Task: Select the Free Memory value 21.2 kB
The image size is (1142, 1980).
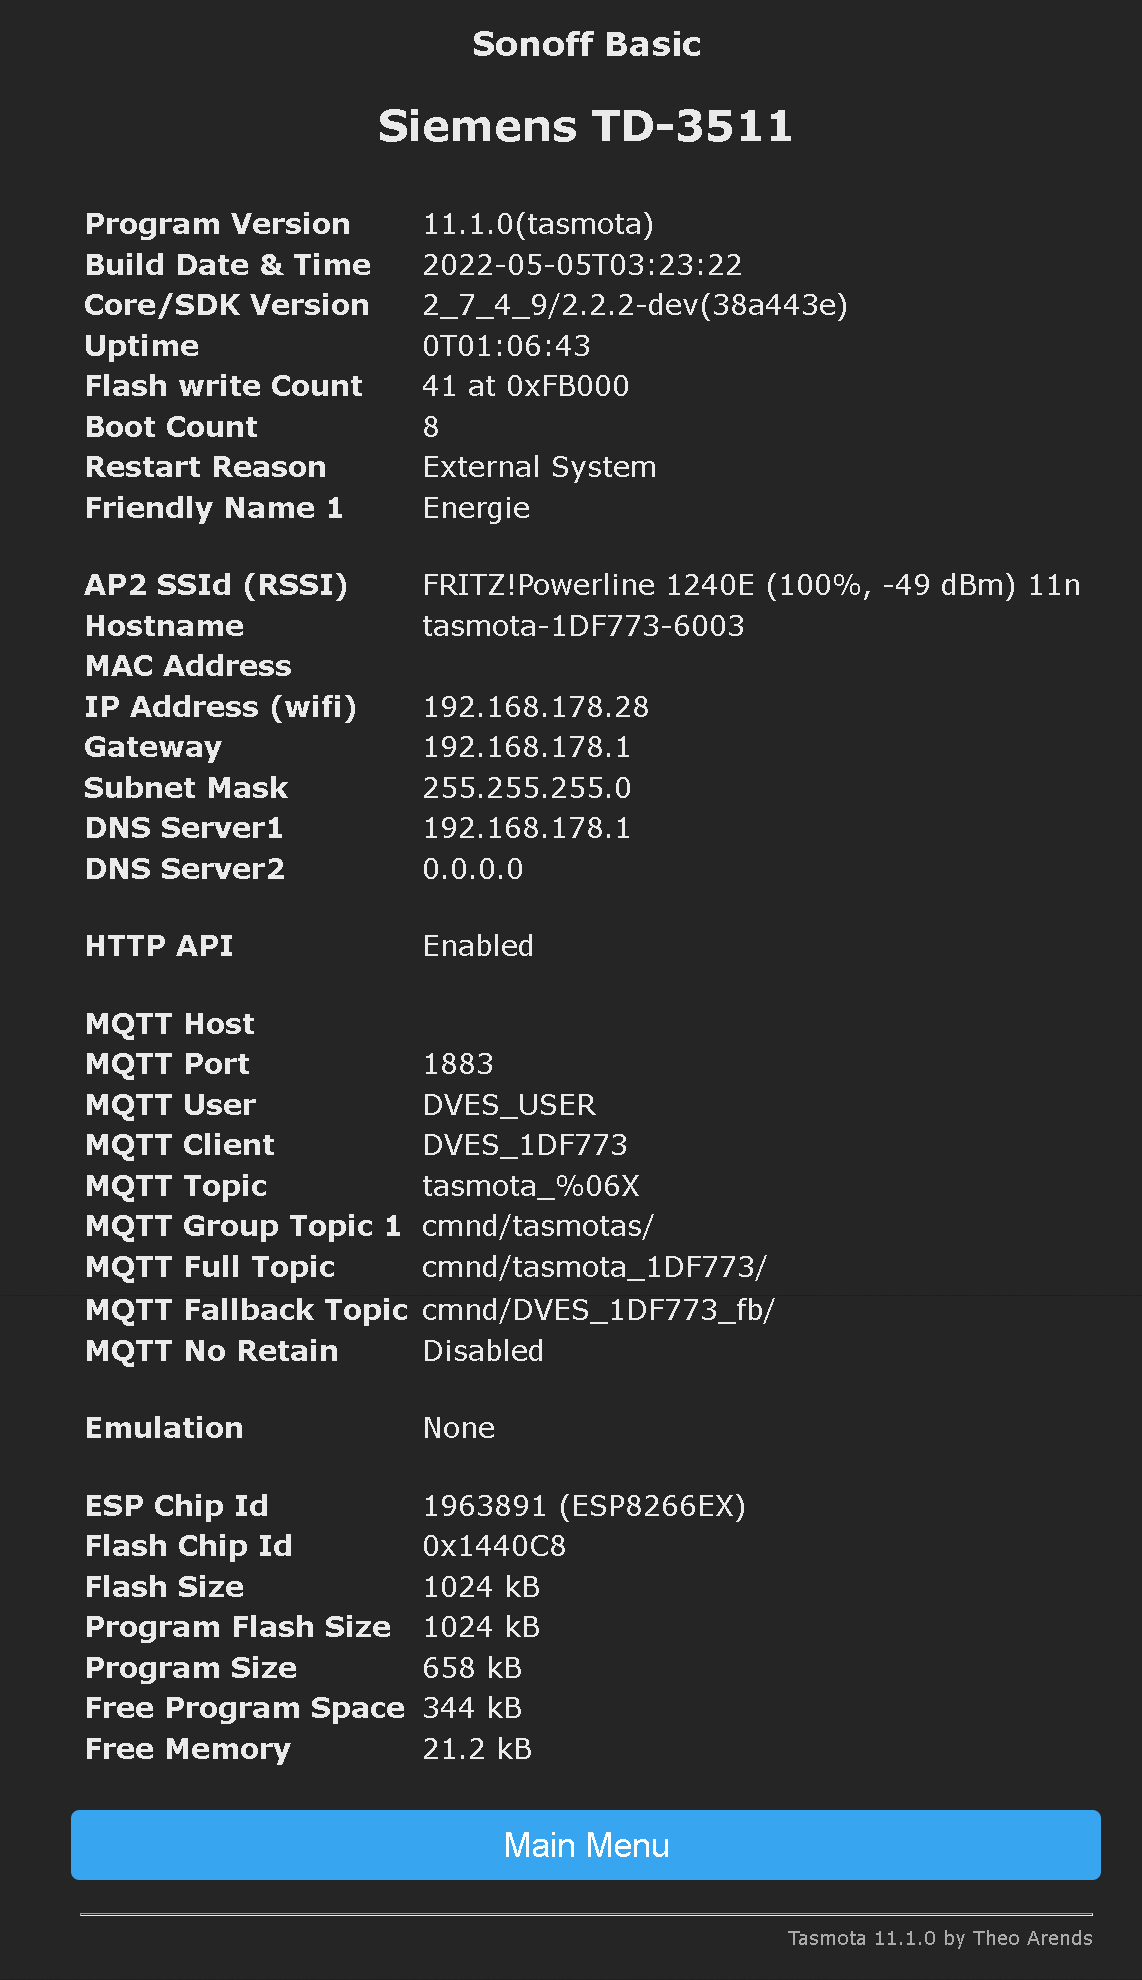Action: pos(477,1749)
